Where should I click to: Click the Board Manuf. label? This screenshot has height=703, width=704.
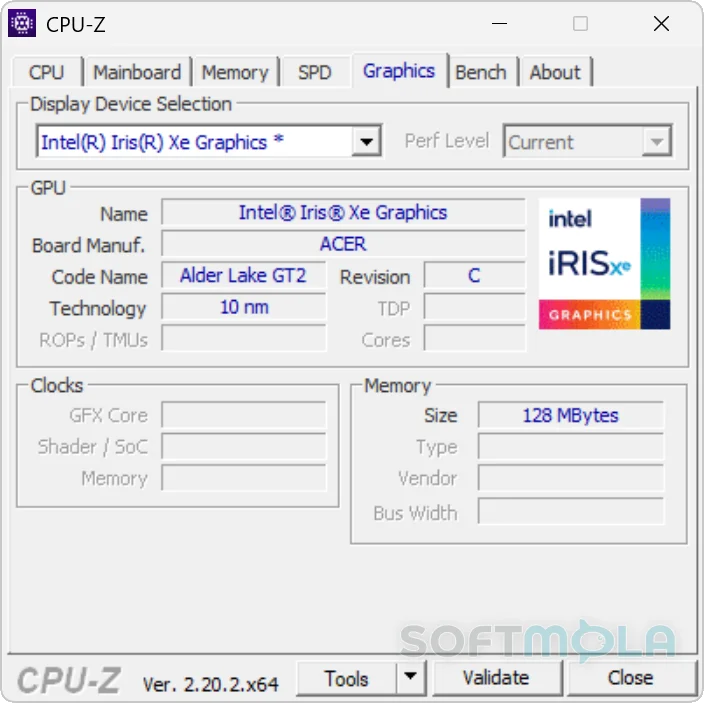[88, 246]
